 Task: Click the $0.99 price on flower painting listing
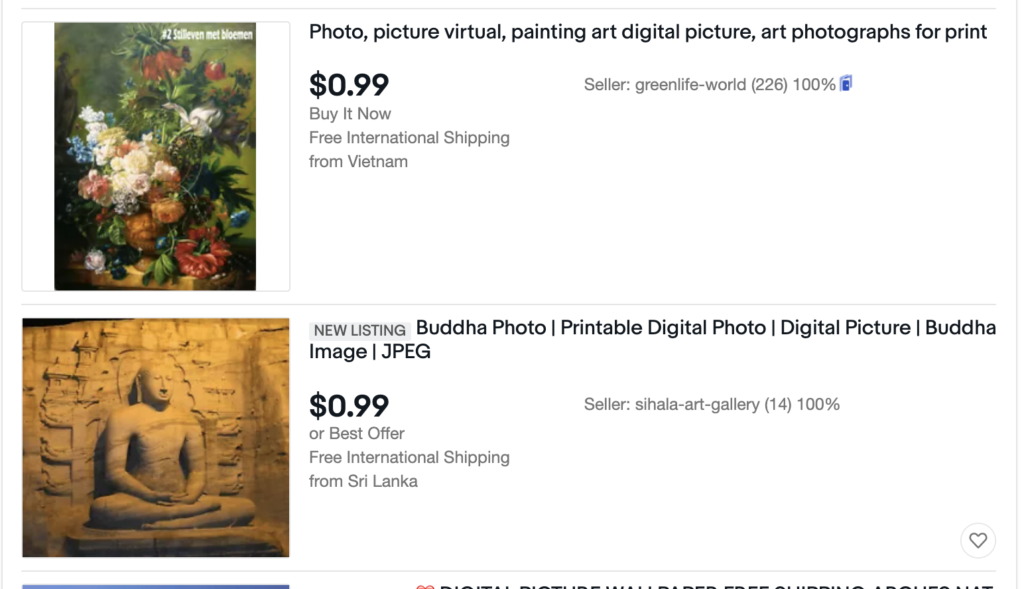349,85
